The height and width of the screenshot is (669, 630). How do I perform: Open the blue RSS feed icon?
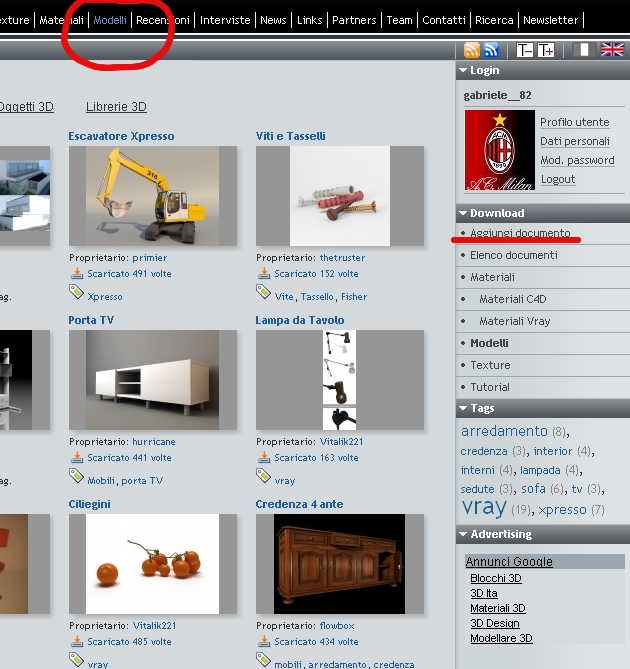pyautogui.click(x=492, y=50)
